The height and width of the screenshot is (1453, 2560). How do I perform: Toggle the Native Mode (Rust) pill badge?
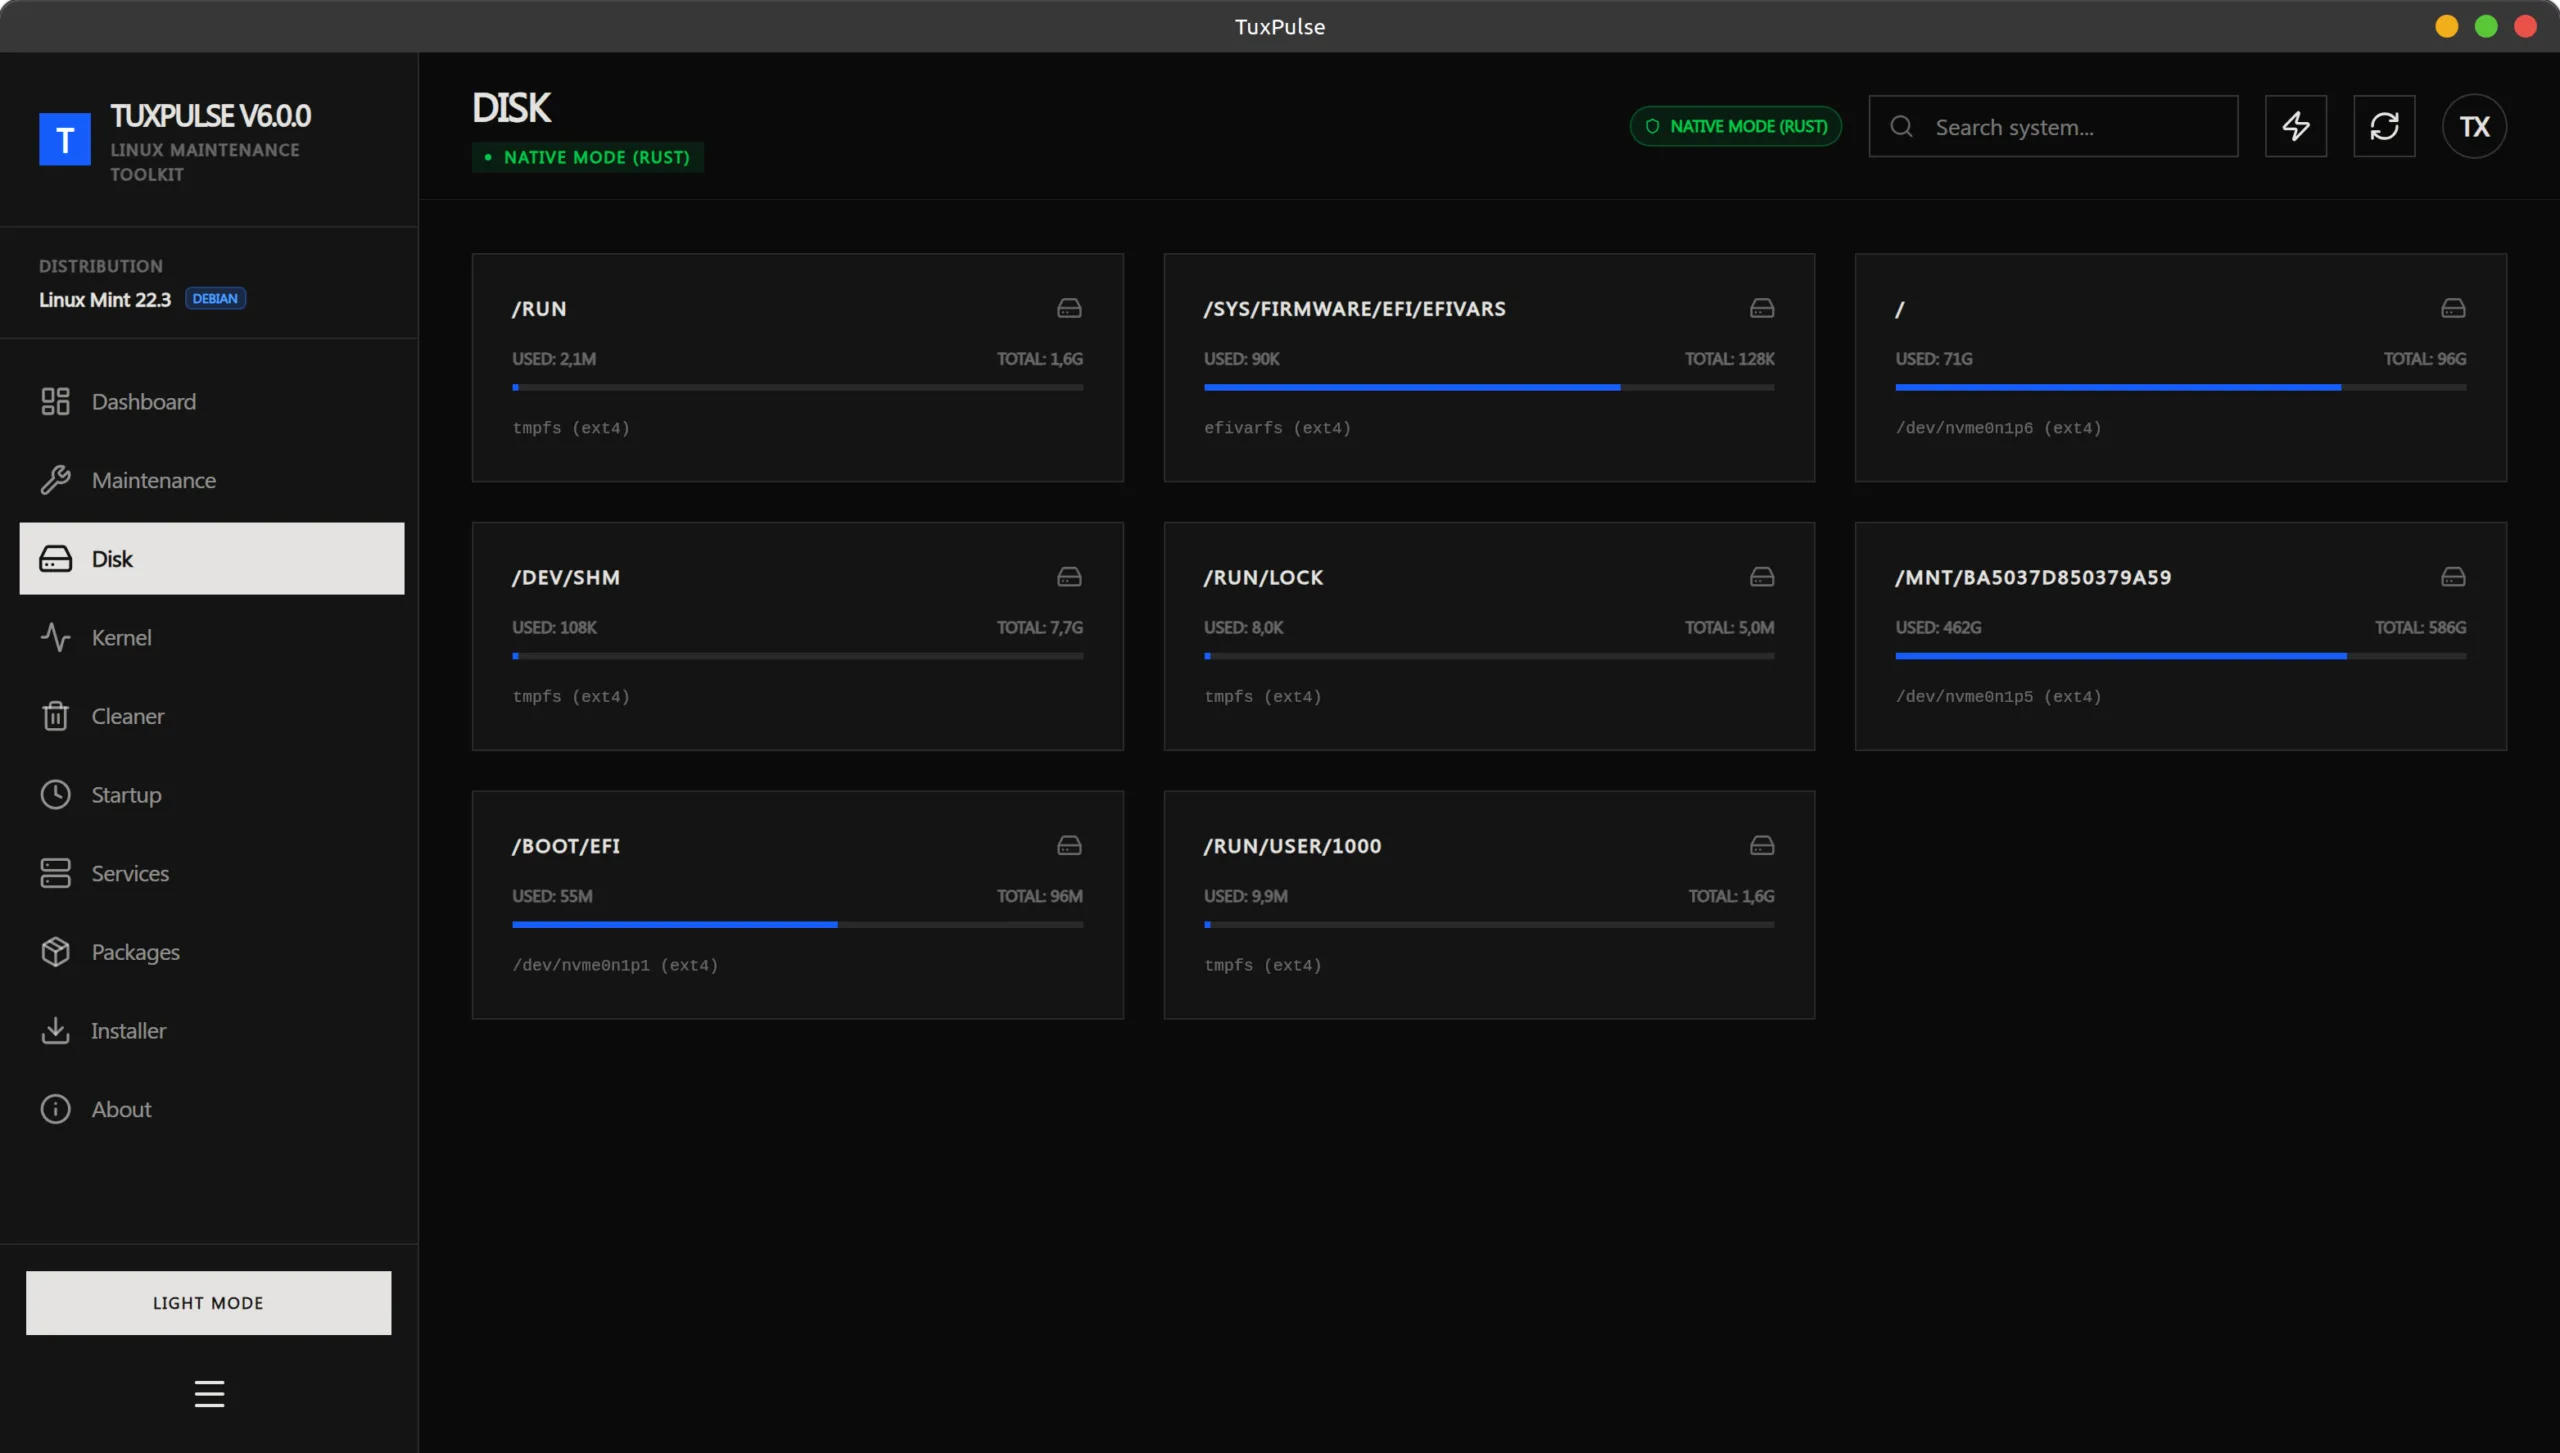[1735, 126]
